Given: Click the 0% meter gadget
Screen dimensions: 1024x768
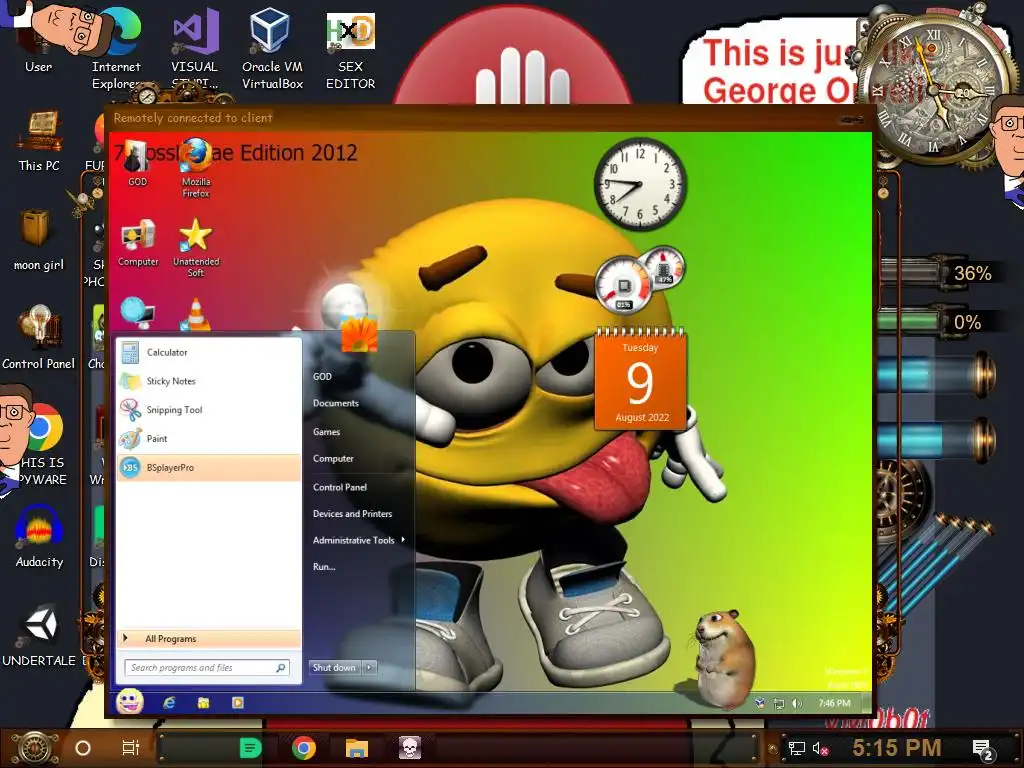Looking at the screenshot, I should (940, 322).
